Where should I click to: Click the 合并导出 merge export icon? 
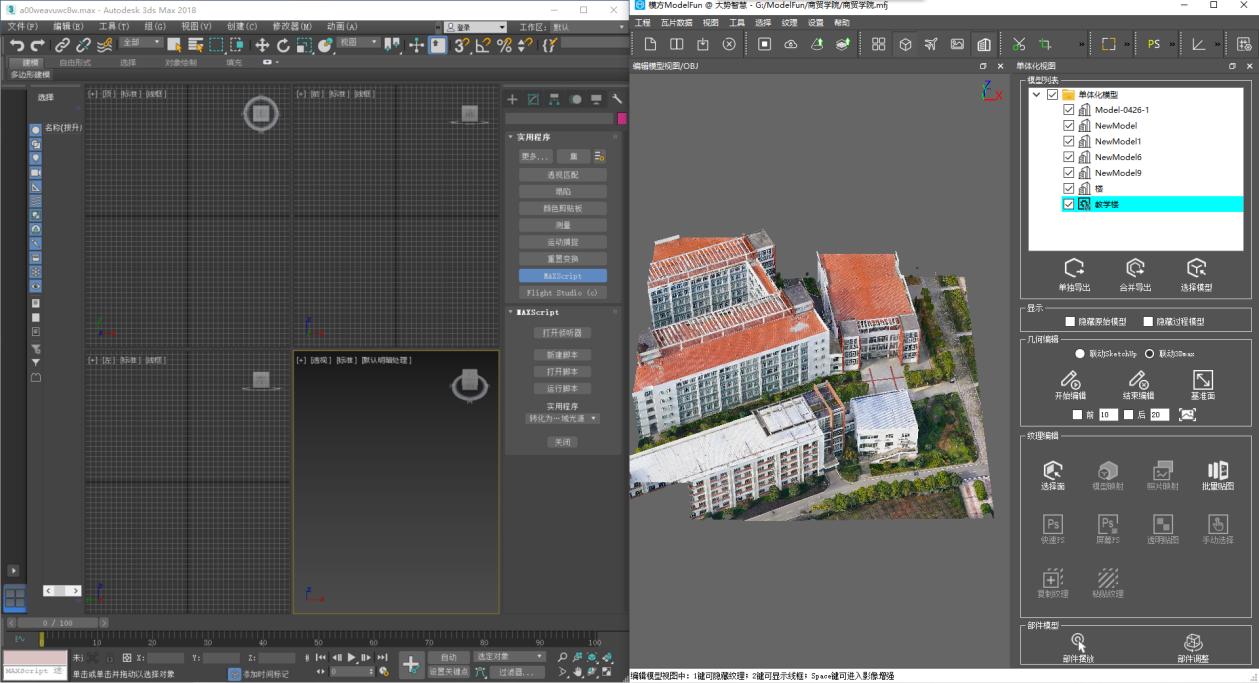coord(1135,268)
